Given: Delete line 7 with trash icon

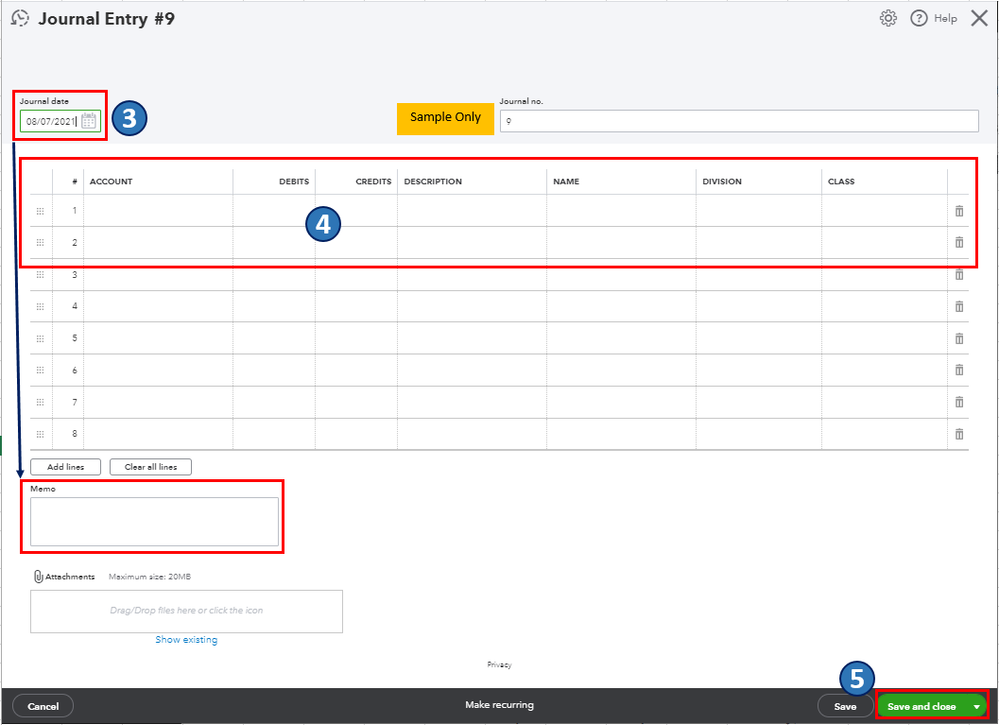Looking at the screenshot, I should tap(959, 402).
